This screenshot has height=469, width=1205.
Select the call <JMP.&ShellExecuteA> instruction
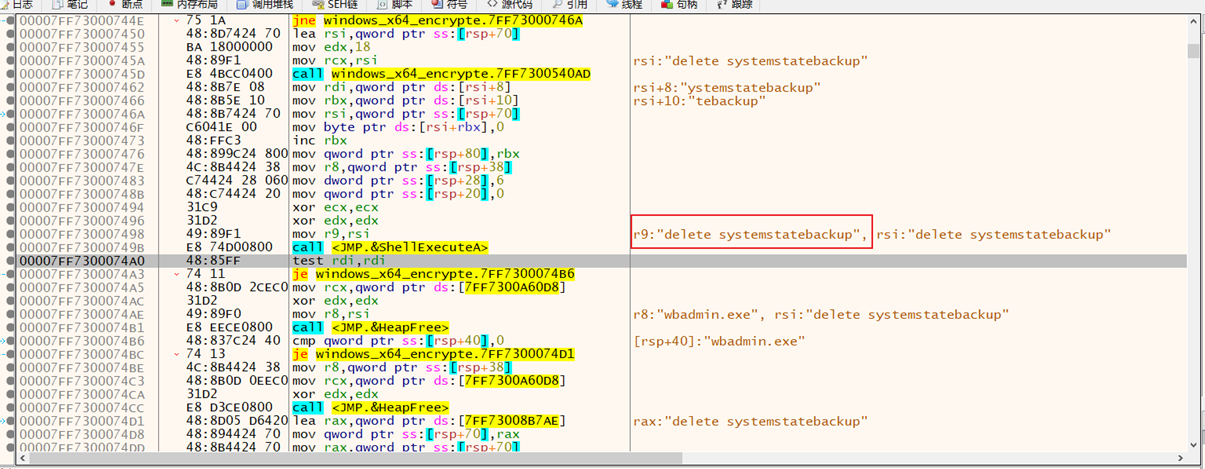(x=390, y=247)
